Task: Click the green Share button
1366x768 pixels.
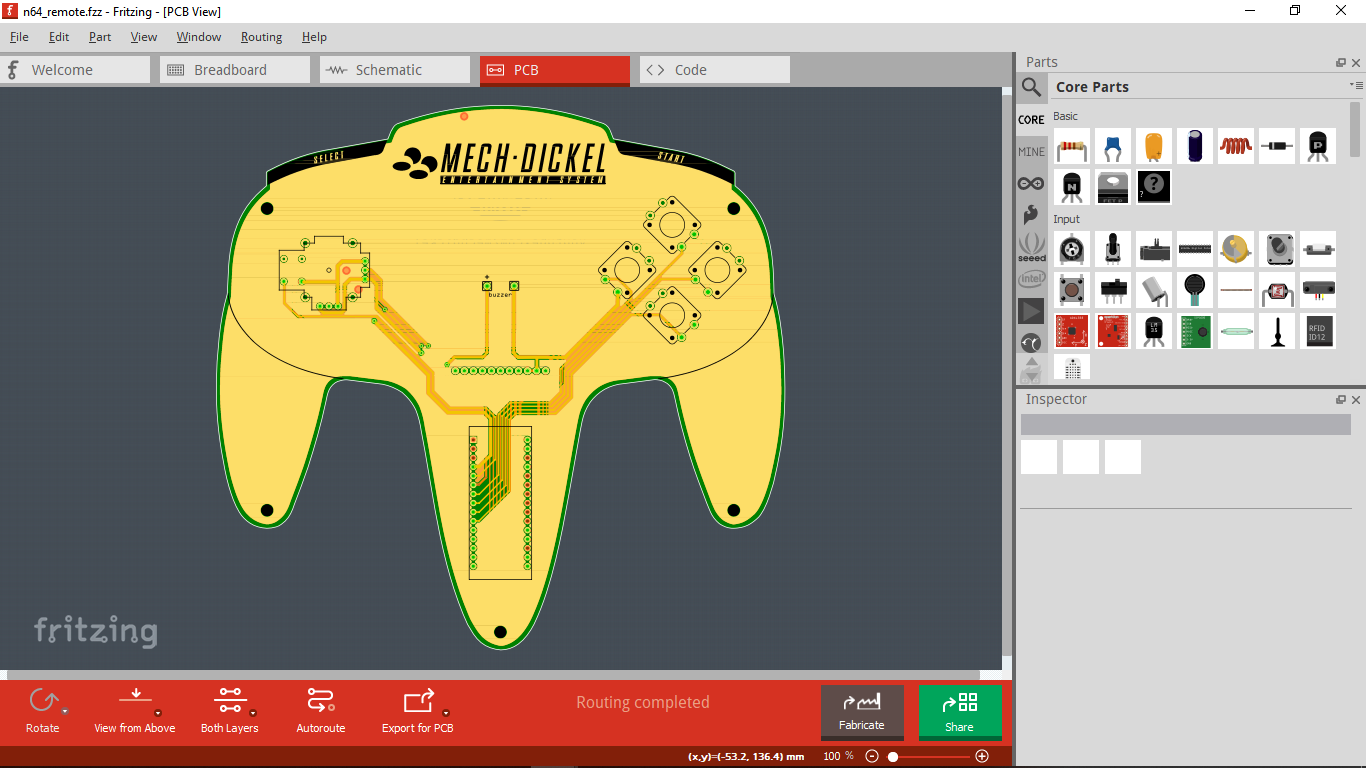Action: pyautogui.click(x=960, y=711)
